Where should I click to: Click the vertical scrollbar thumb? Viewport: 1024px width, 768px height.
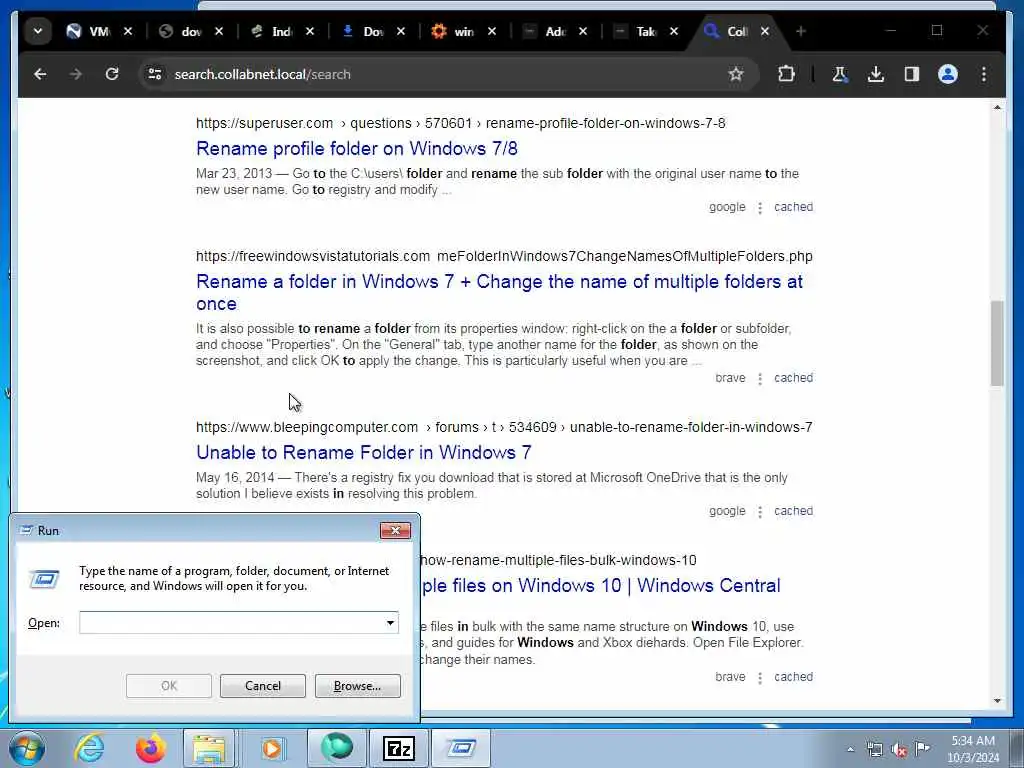pyautogui.click(x=997, y=344)
